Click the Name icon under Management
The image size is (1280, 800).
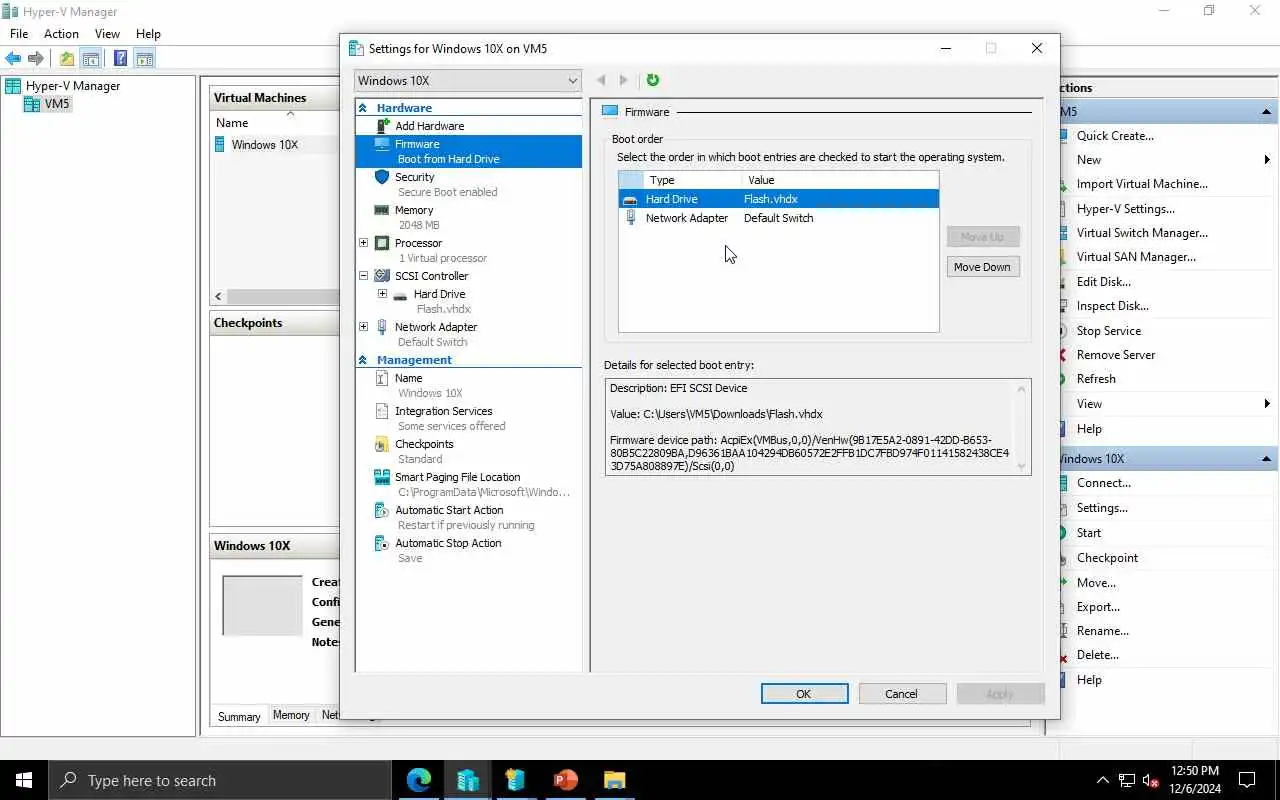(x=382, y=378)
